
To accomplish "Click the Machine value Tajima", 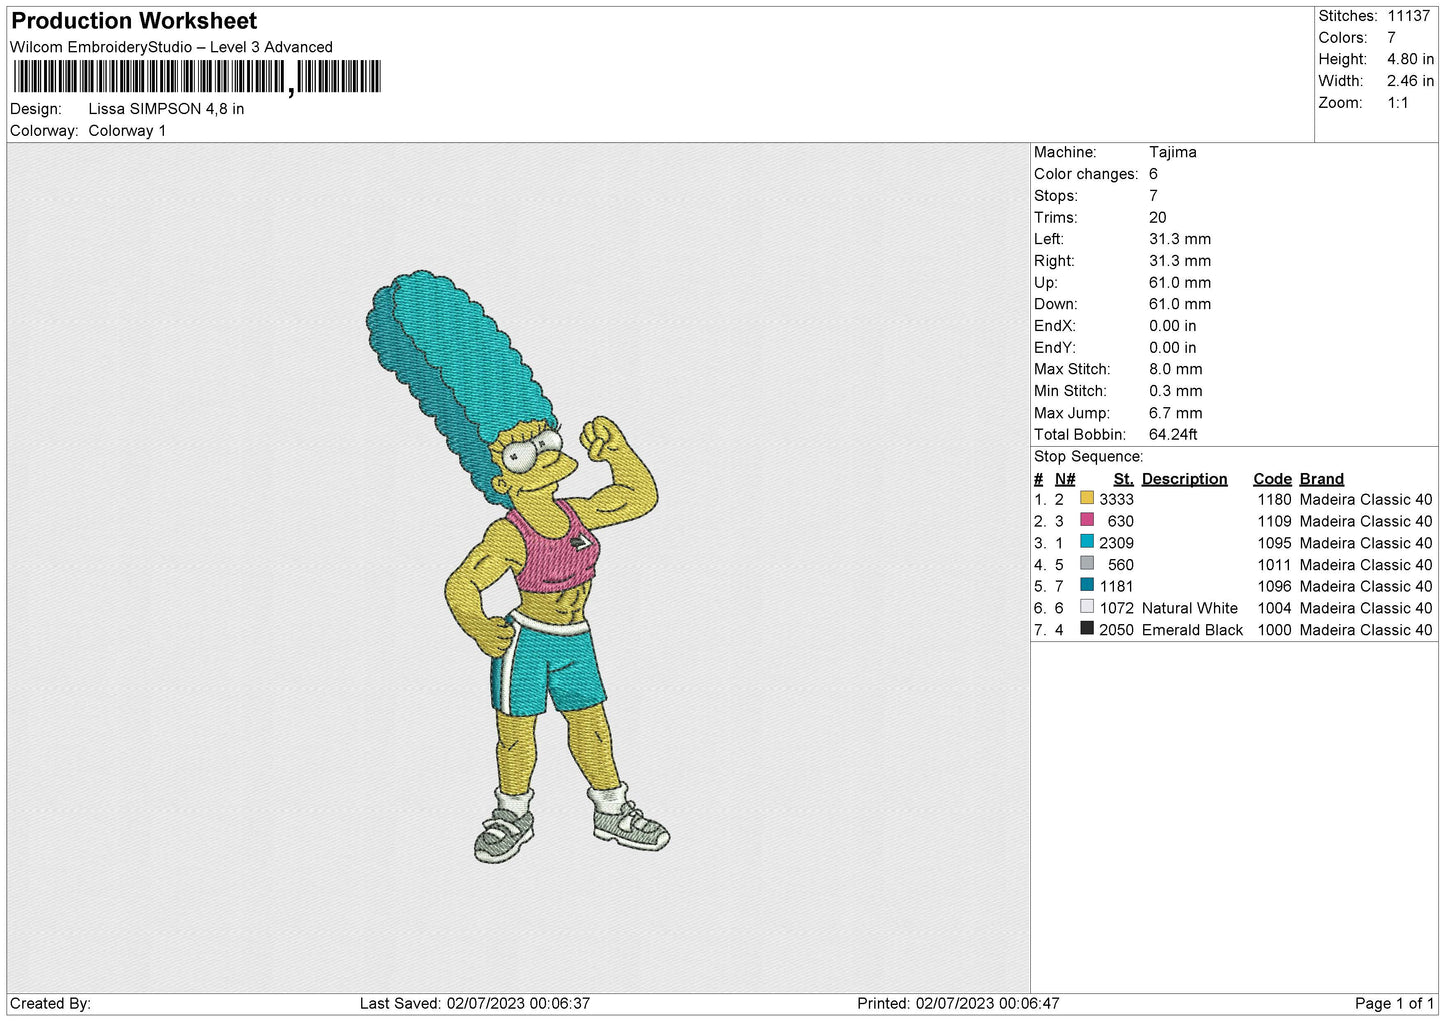I will point(1172,152).
